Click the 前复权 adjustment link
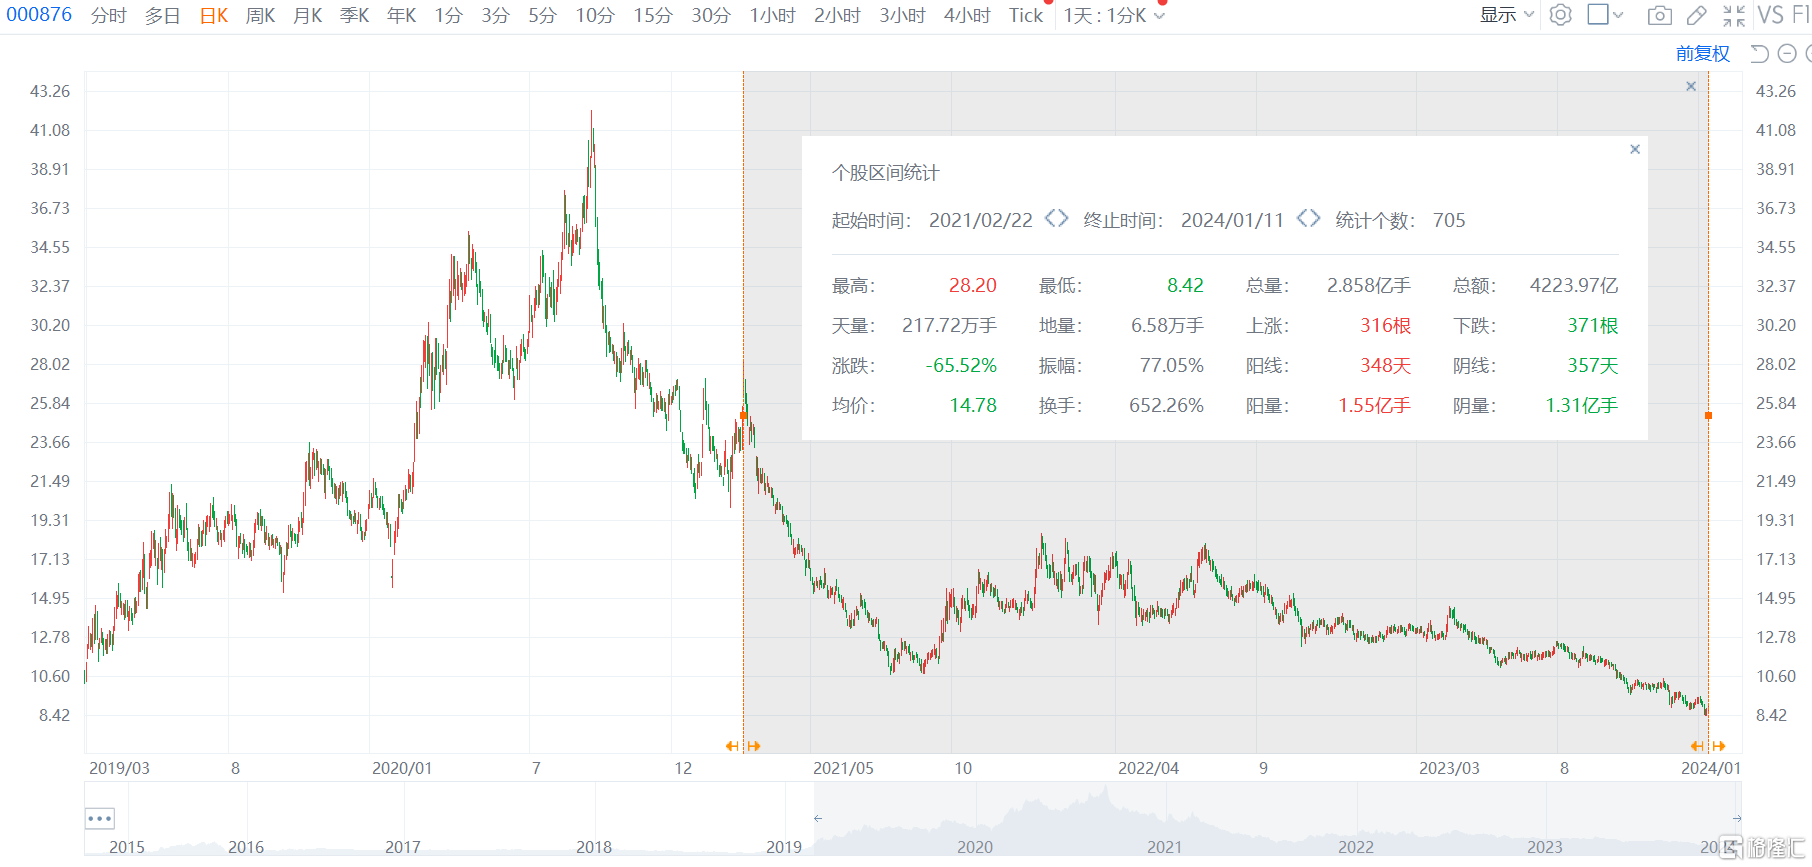The width and height of the screenshot is (1812, 867). coord(1702,54)
